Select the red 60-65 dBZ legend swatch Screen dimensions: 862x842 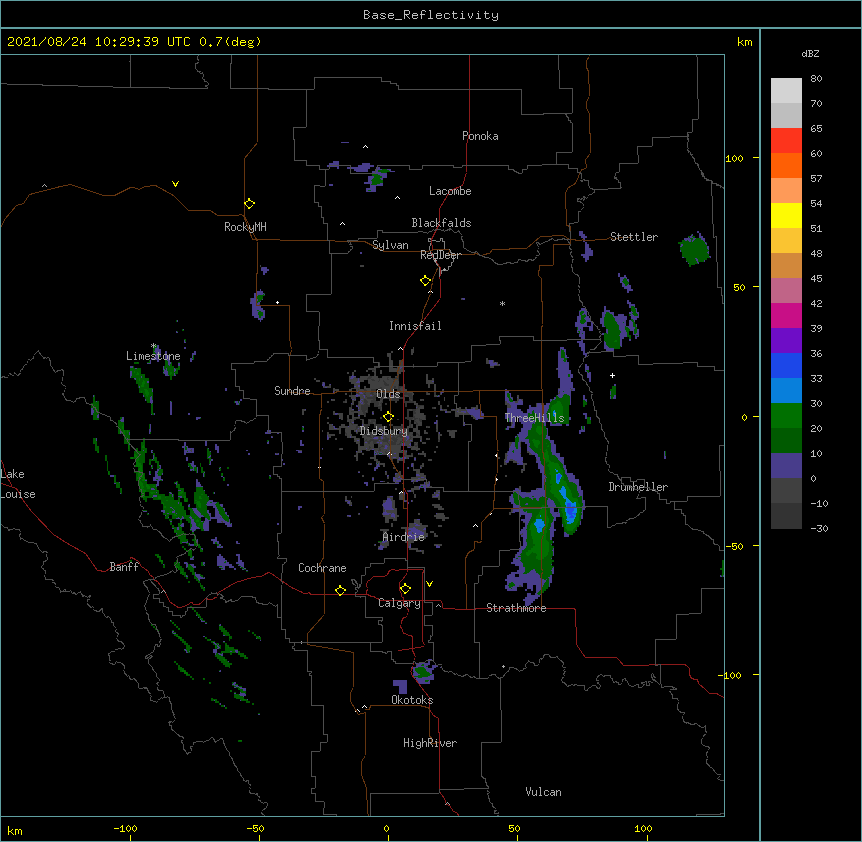(x=786, y=141)
